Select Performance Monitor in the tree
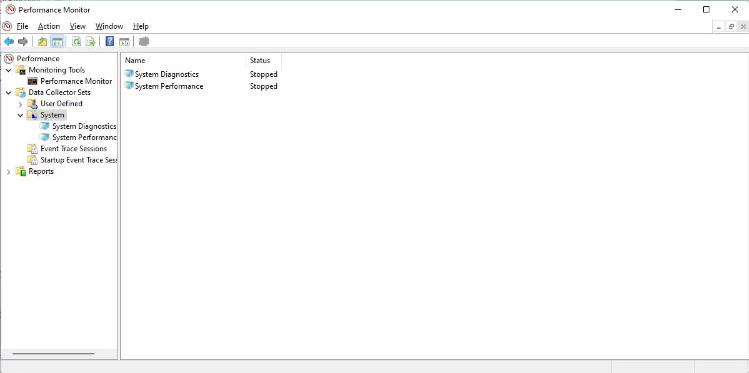 tap(76, 81)
